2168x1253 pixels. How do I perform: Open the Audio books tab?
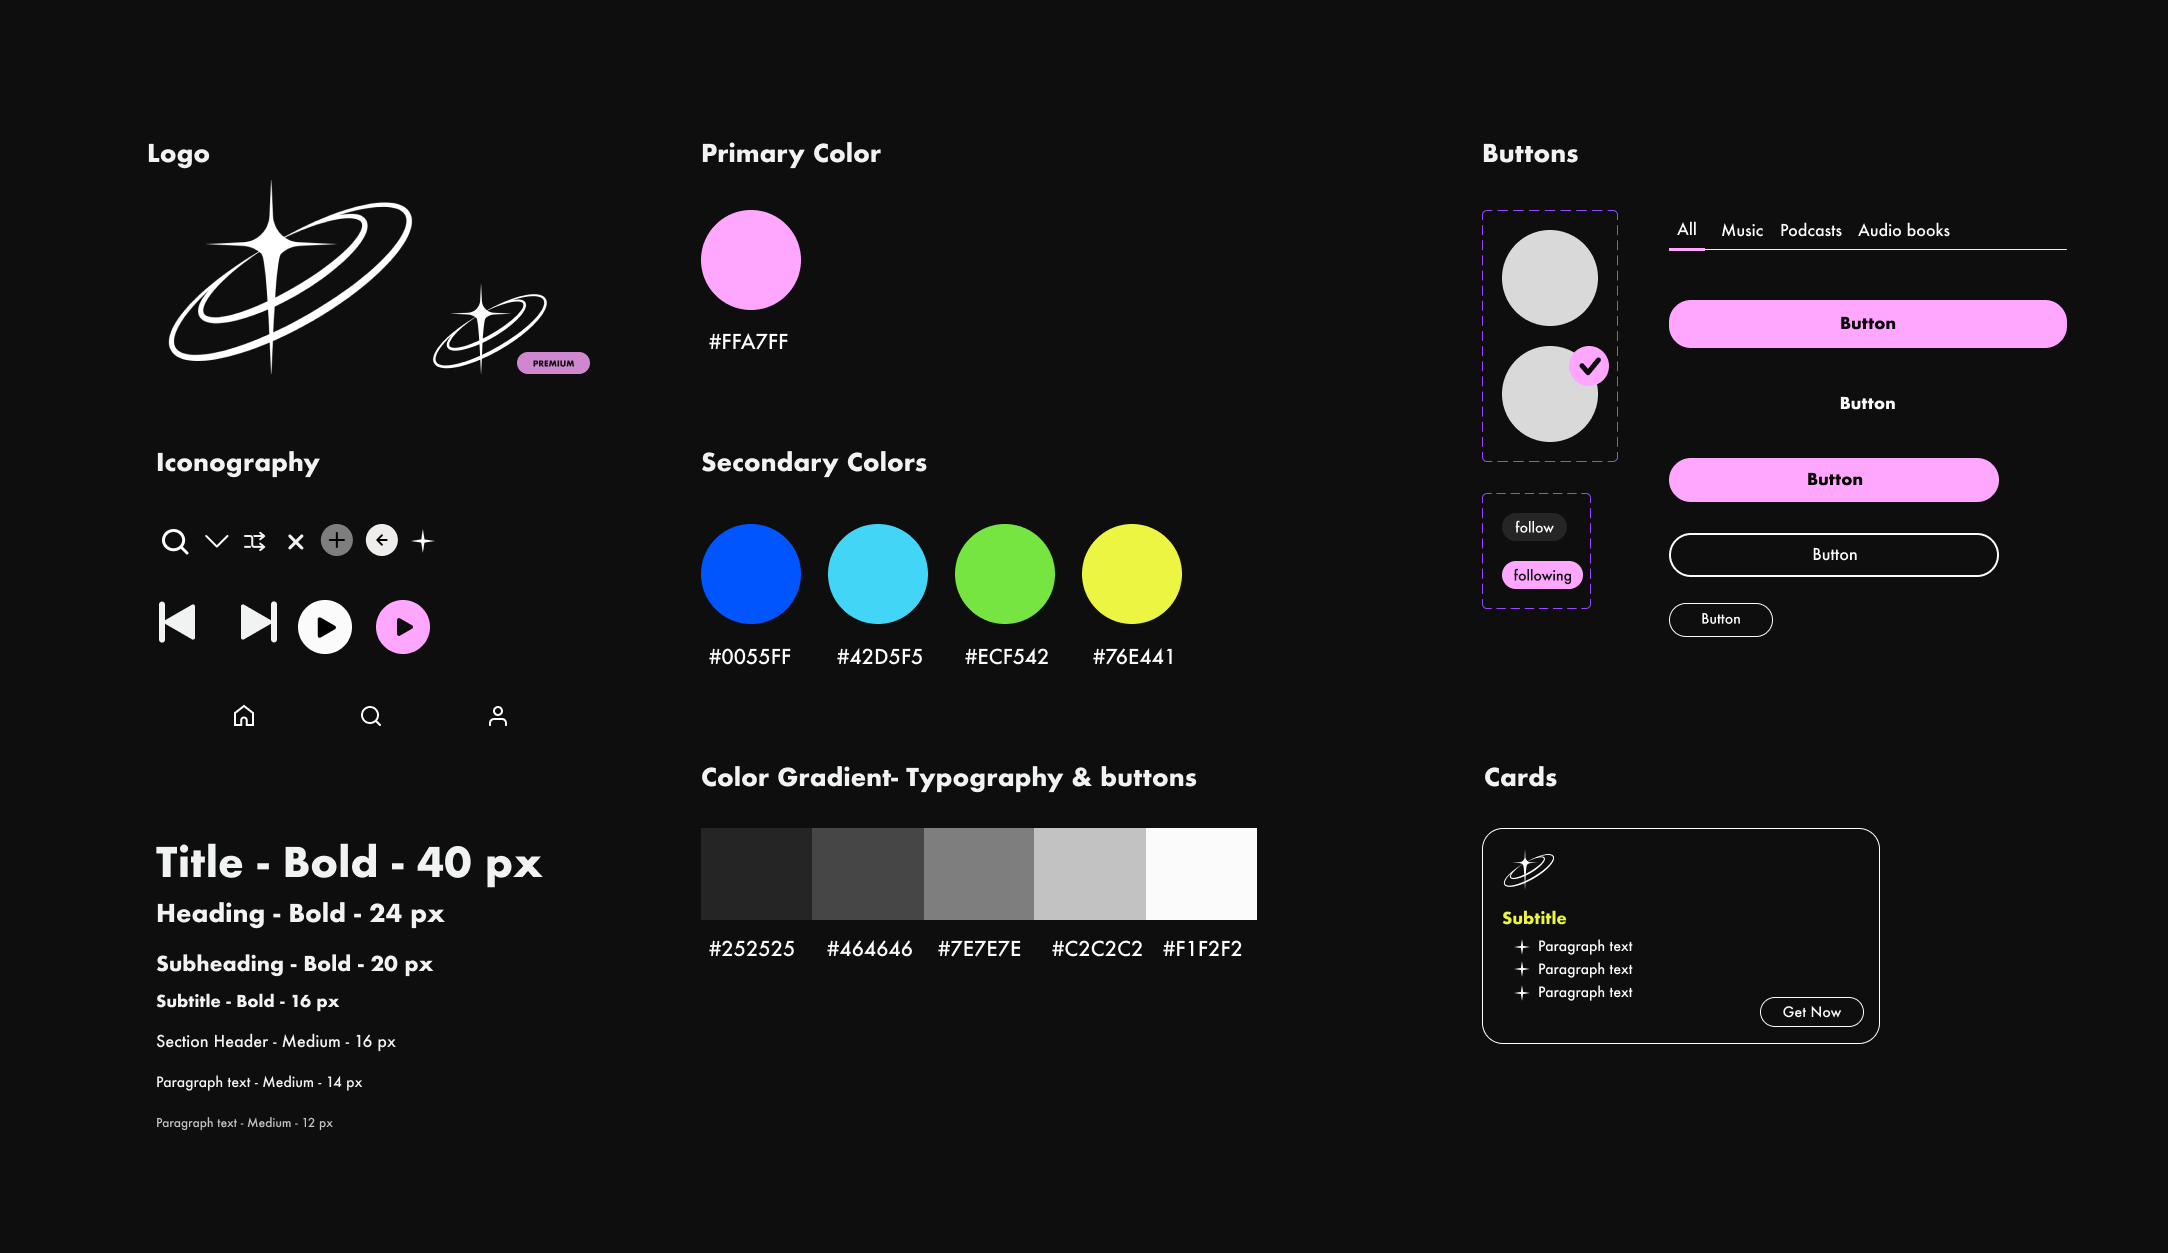coord(1903,230)
